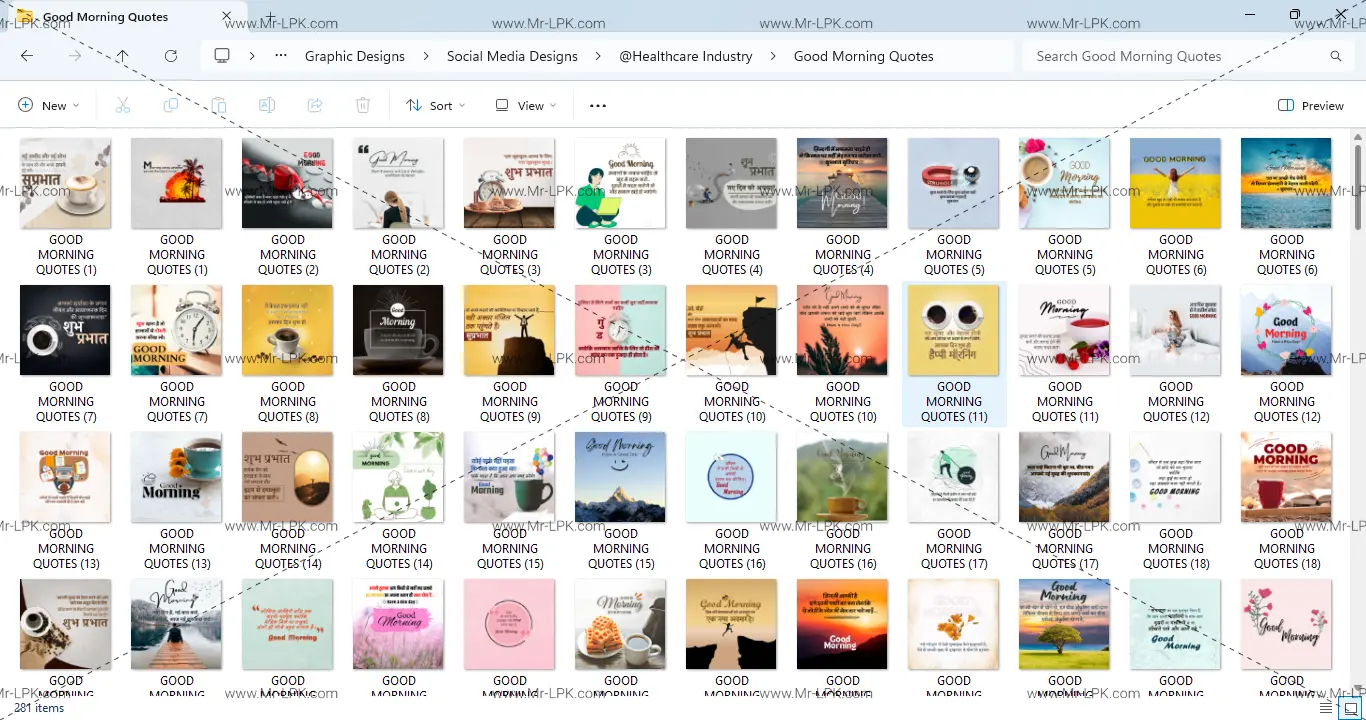Viewport: 1366px width, 720px height.
Task: Switch to details list view layout
Action: 1328,708
